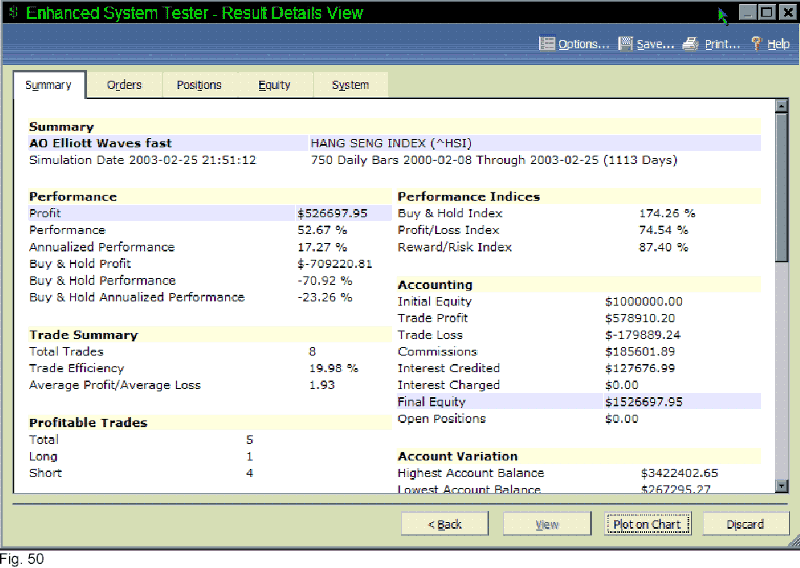800x568 pixels.
Task: Click the Options list icon
Action: tap(547, 44)
